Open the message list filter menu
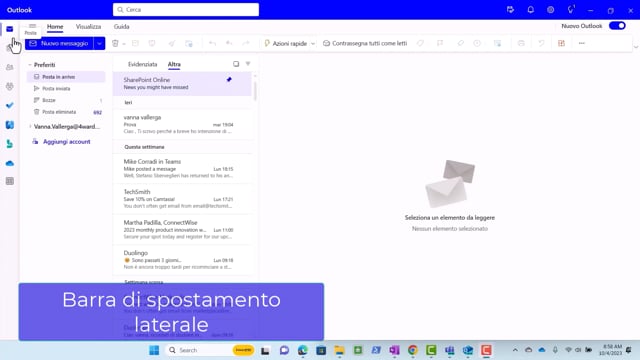Image resolution: width=640 pixels, height=360 pixels. [x=248, y=64]
